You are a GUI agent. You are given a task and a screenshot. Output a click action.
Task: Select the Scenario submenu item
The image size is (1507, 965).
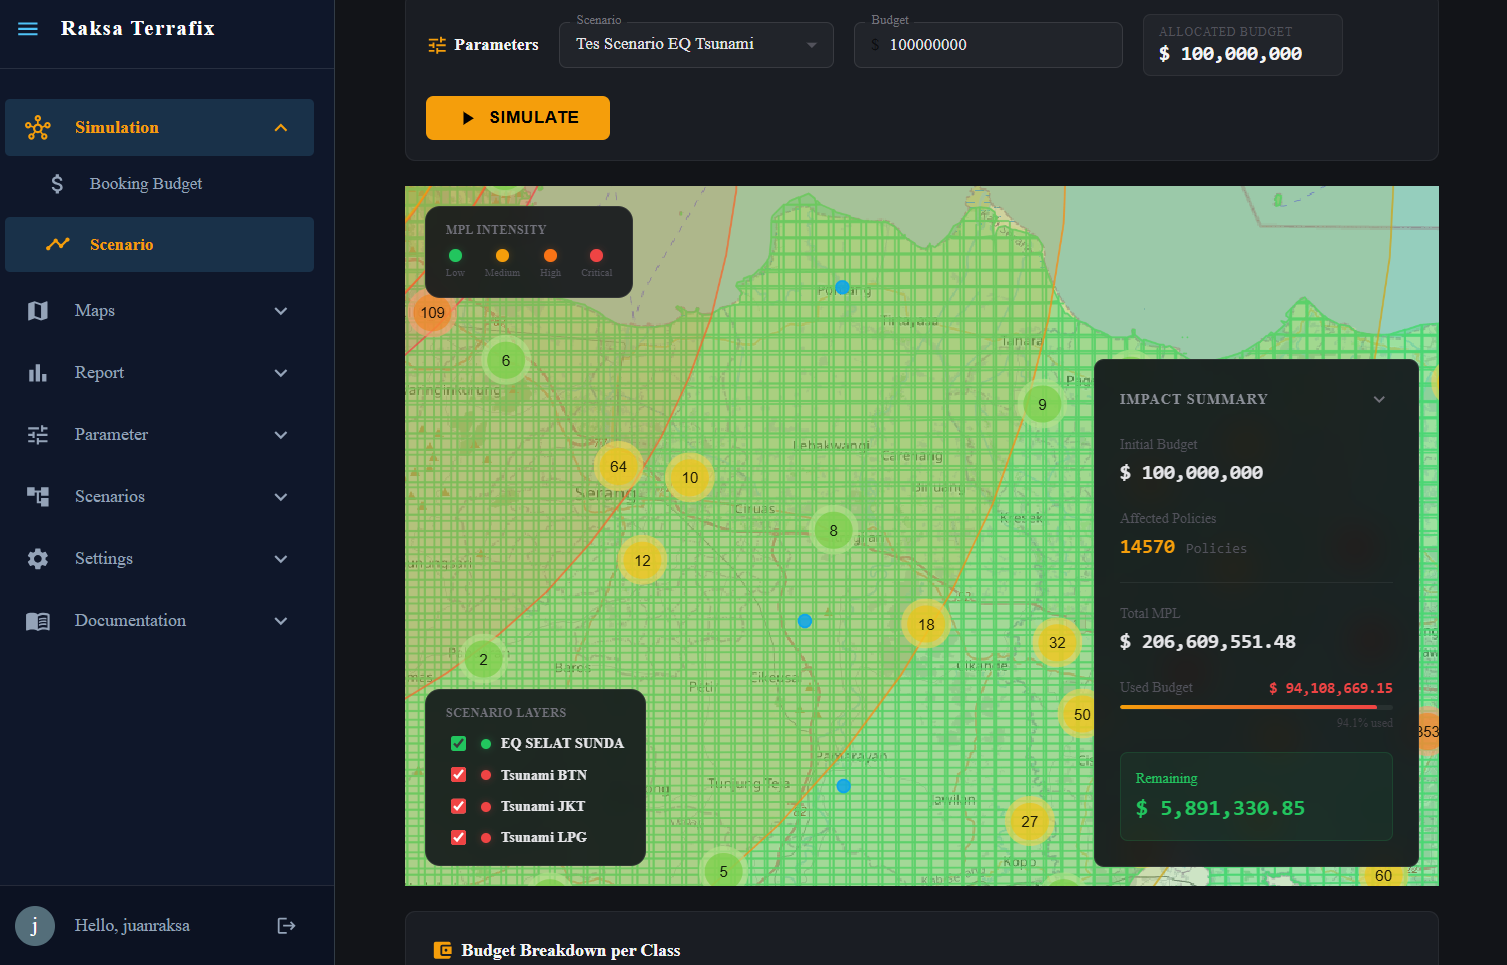click(x=160, y=244)
